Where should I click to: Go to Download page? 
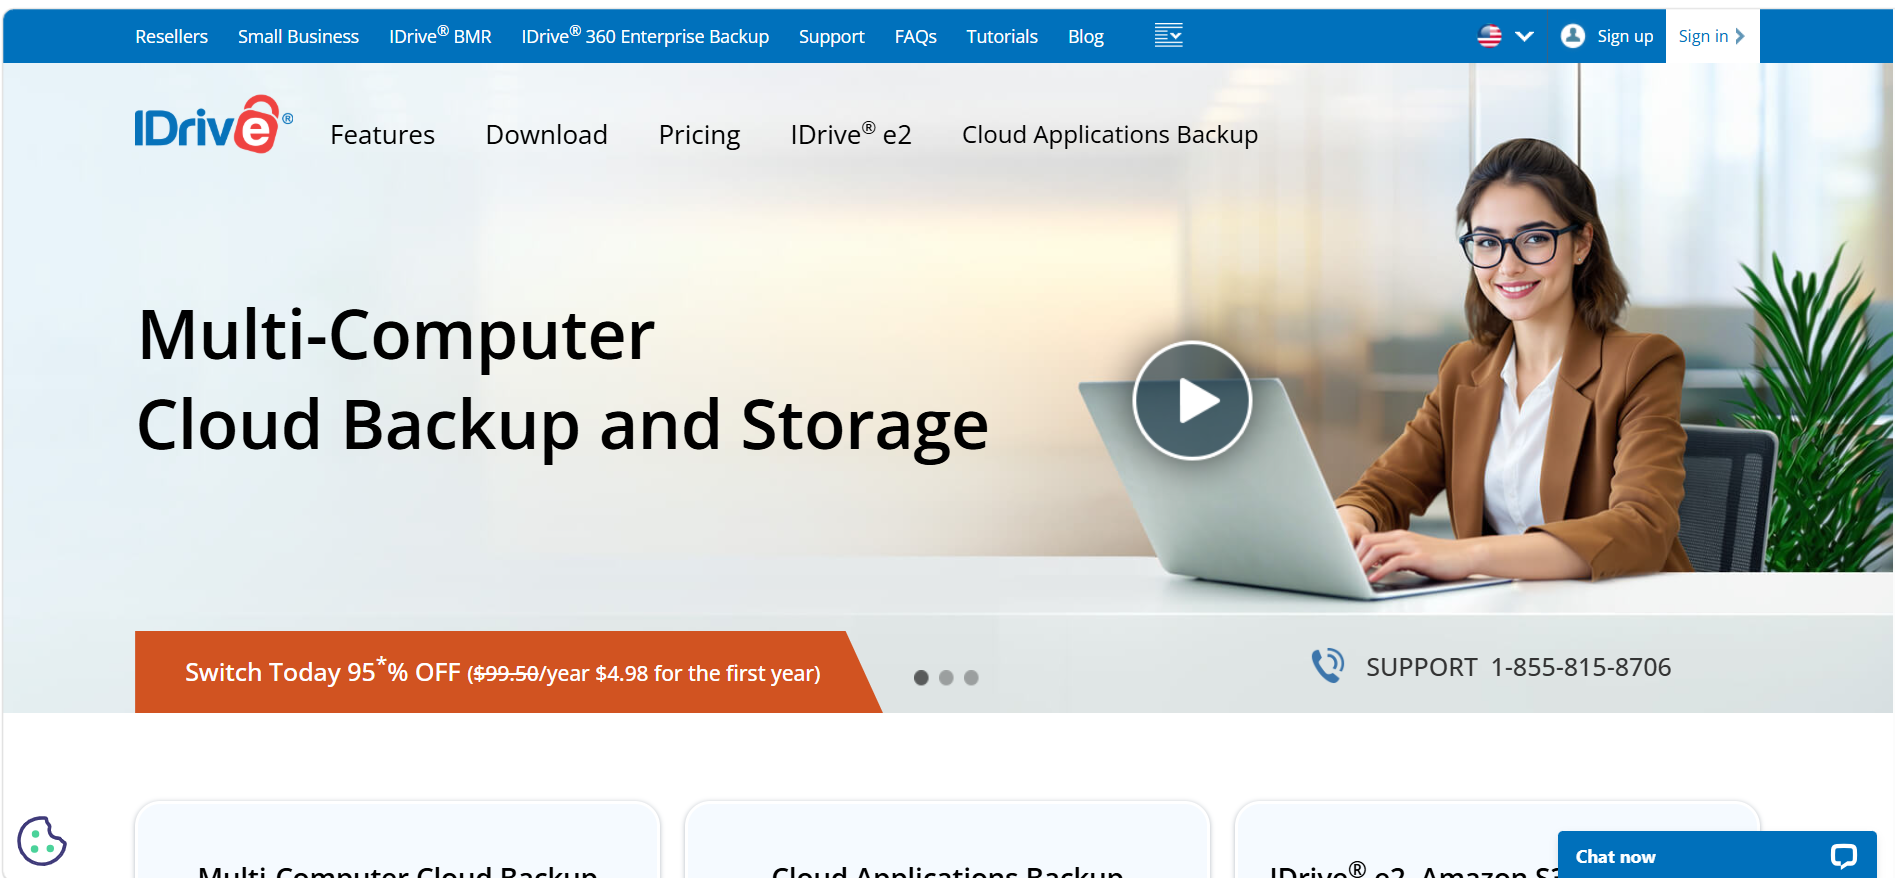pos(546,135)
